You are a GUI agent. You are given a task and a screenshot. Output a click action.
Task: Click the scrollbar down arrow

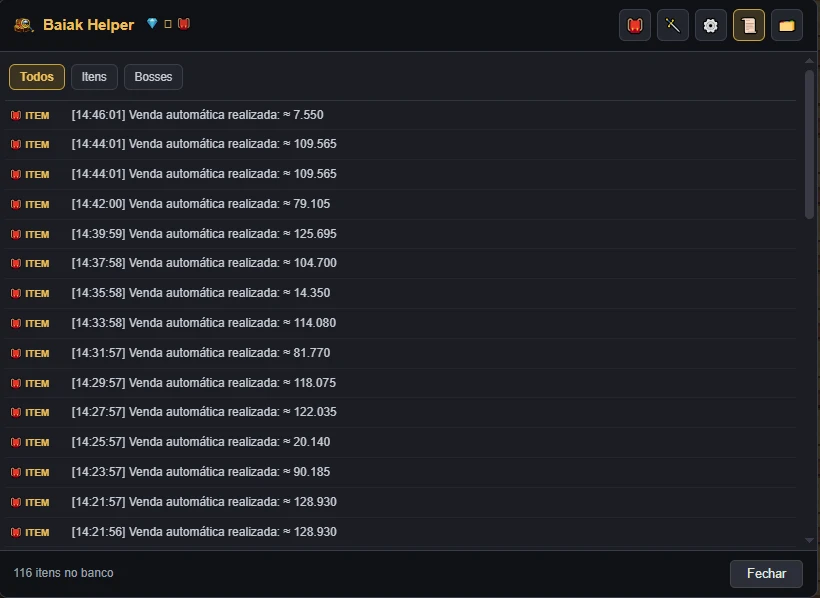(810, 540)
